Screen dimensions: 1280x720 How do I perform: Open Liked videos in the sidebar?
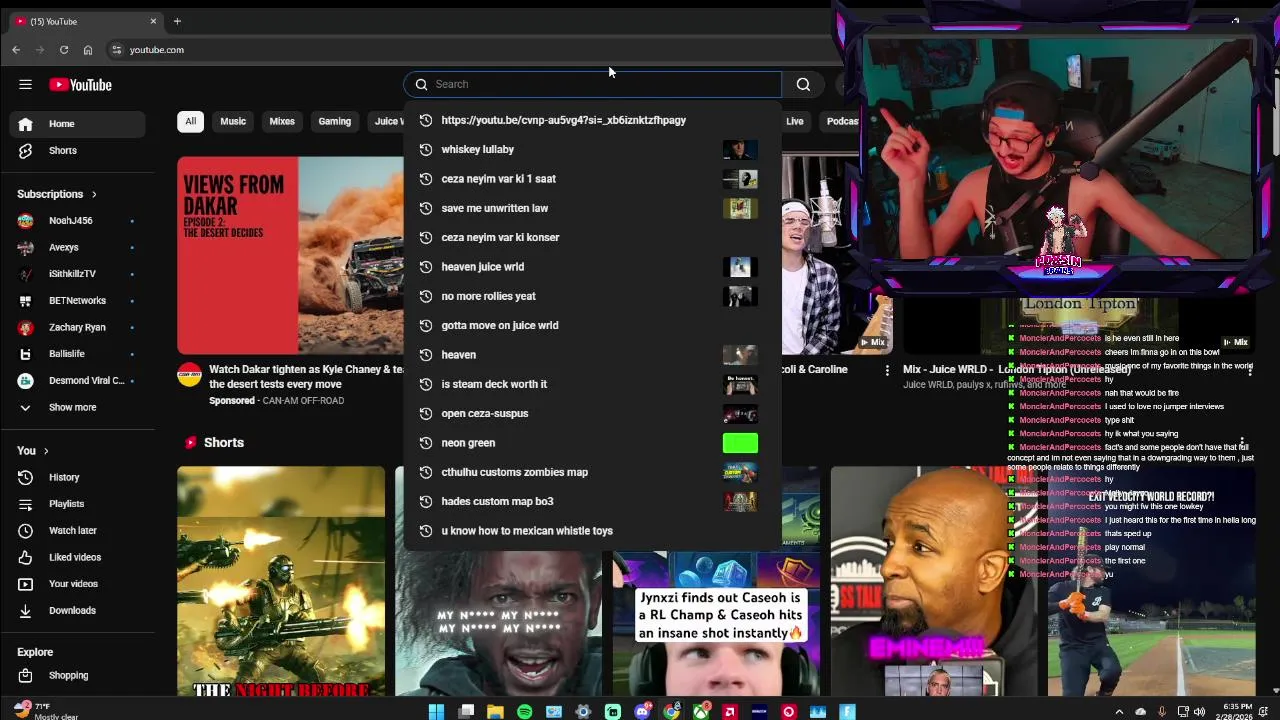coord(78,557)
